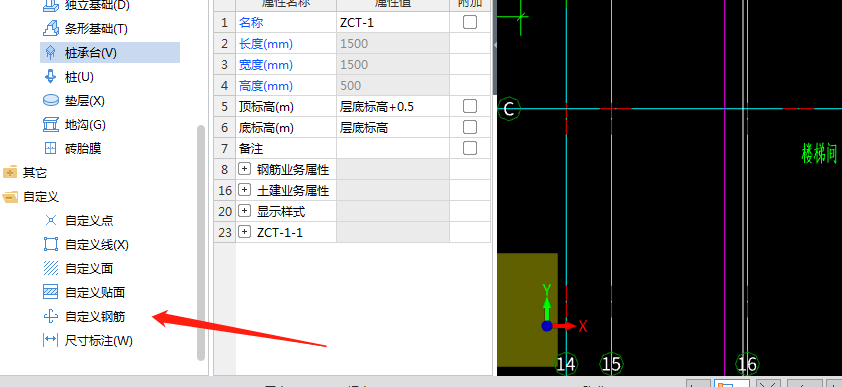Collapse the 自定义 folder

point(10,197)
